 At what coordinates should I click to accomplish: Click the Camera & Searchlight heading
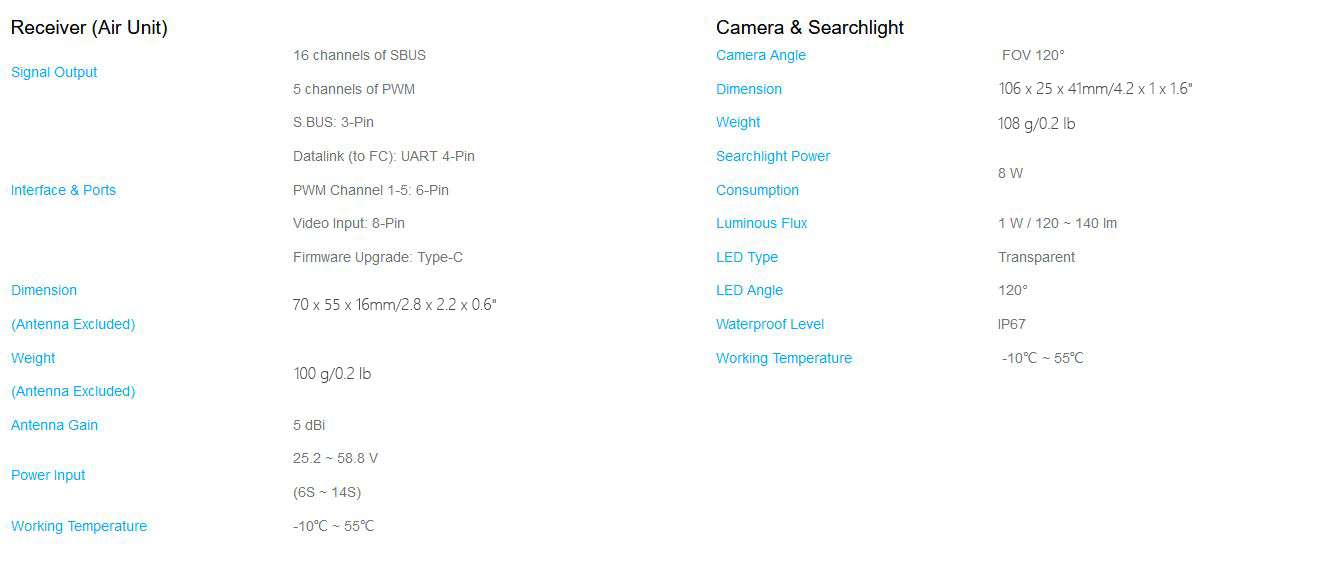809,28
